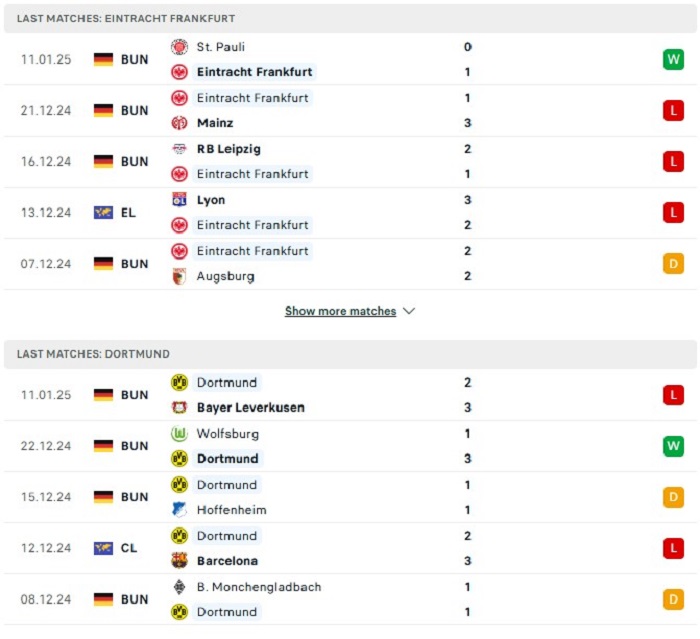Click the Barcelona club crest
The height and width of the screenshot is (639, 700).
tap(179, 561)
